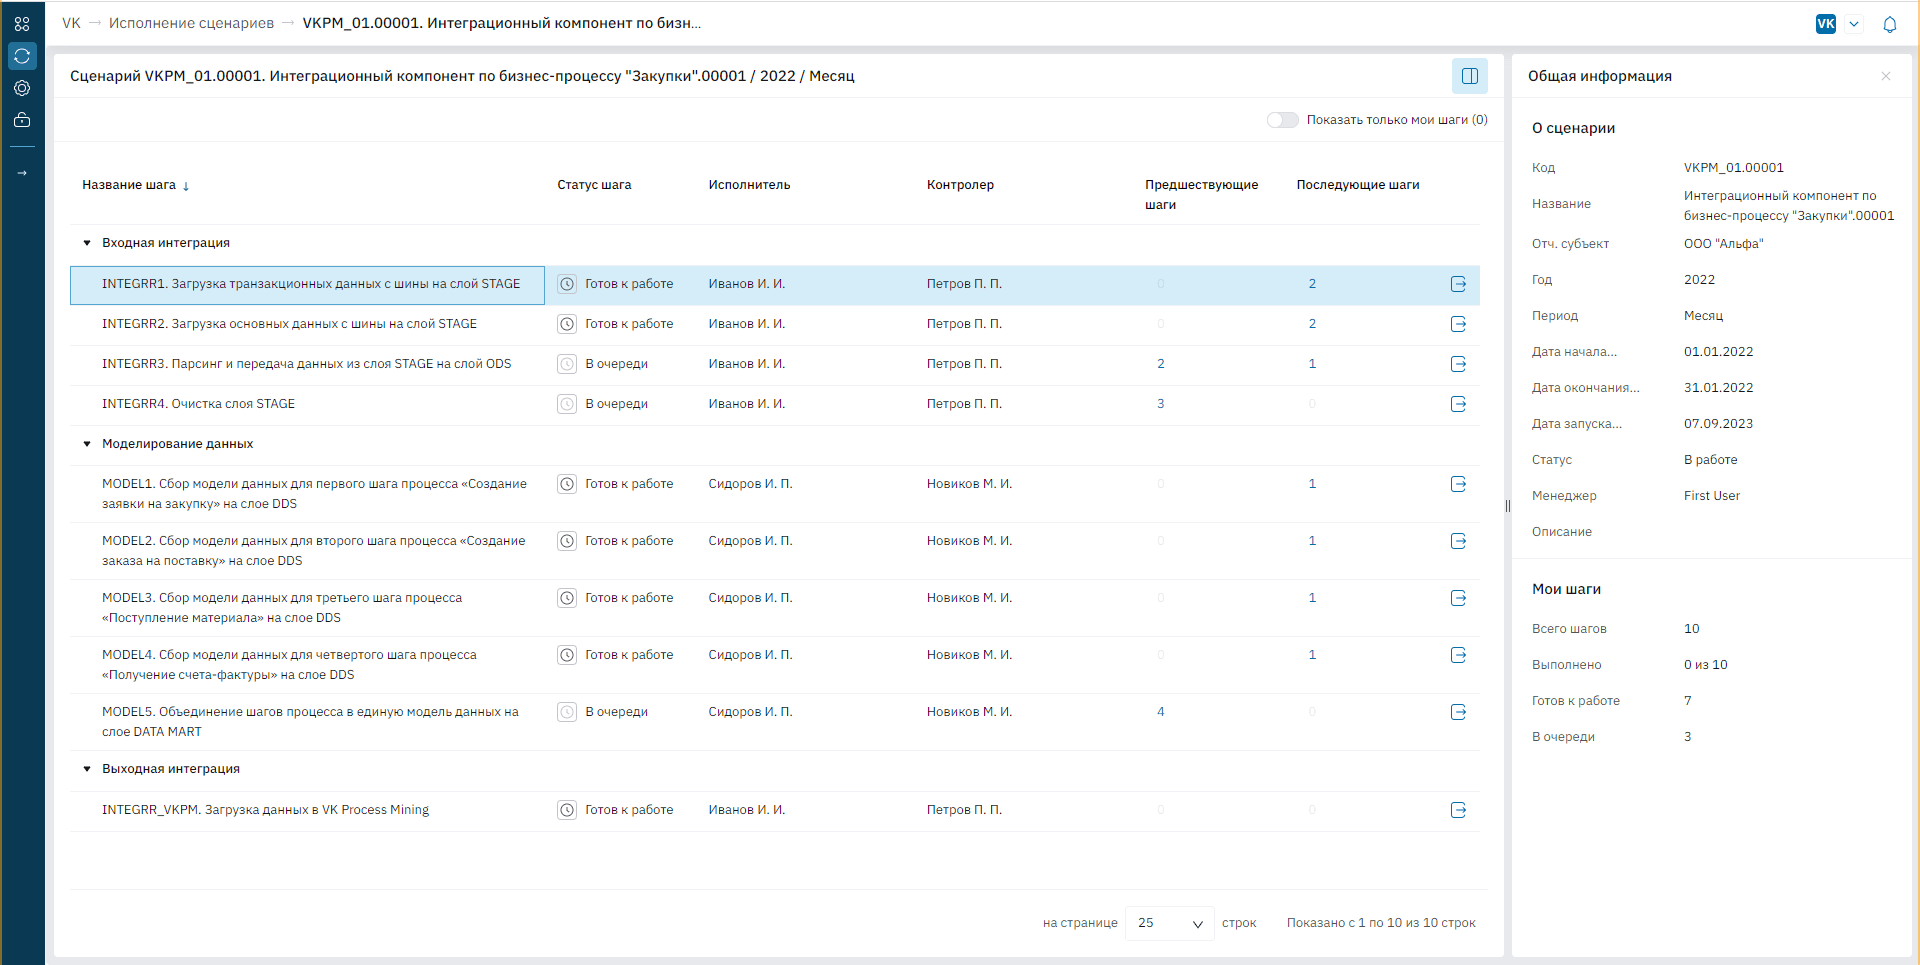This screenshot has width=1920, height=965.
Task: Select the scenario execution refresh icon in sidebar
Action: coord(22,56)
